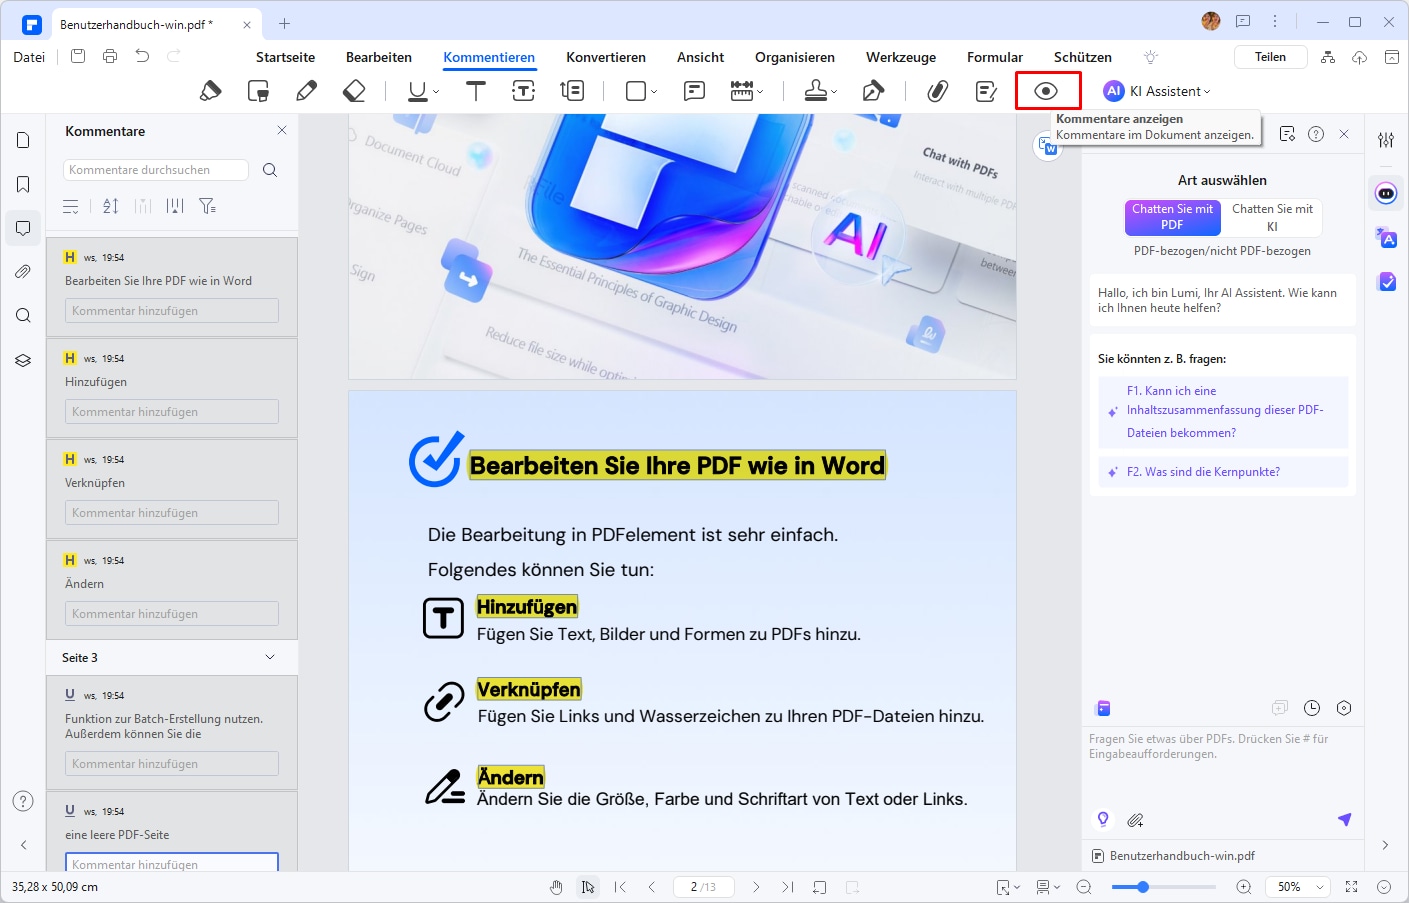Click suggestion F1 Inhaltszusammenfassung
1409x903 pixels.
[x=1223, y=412]
